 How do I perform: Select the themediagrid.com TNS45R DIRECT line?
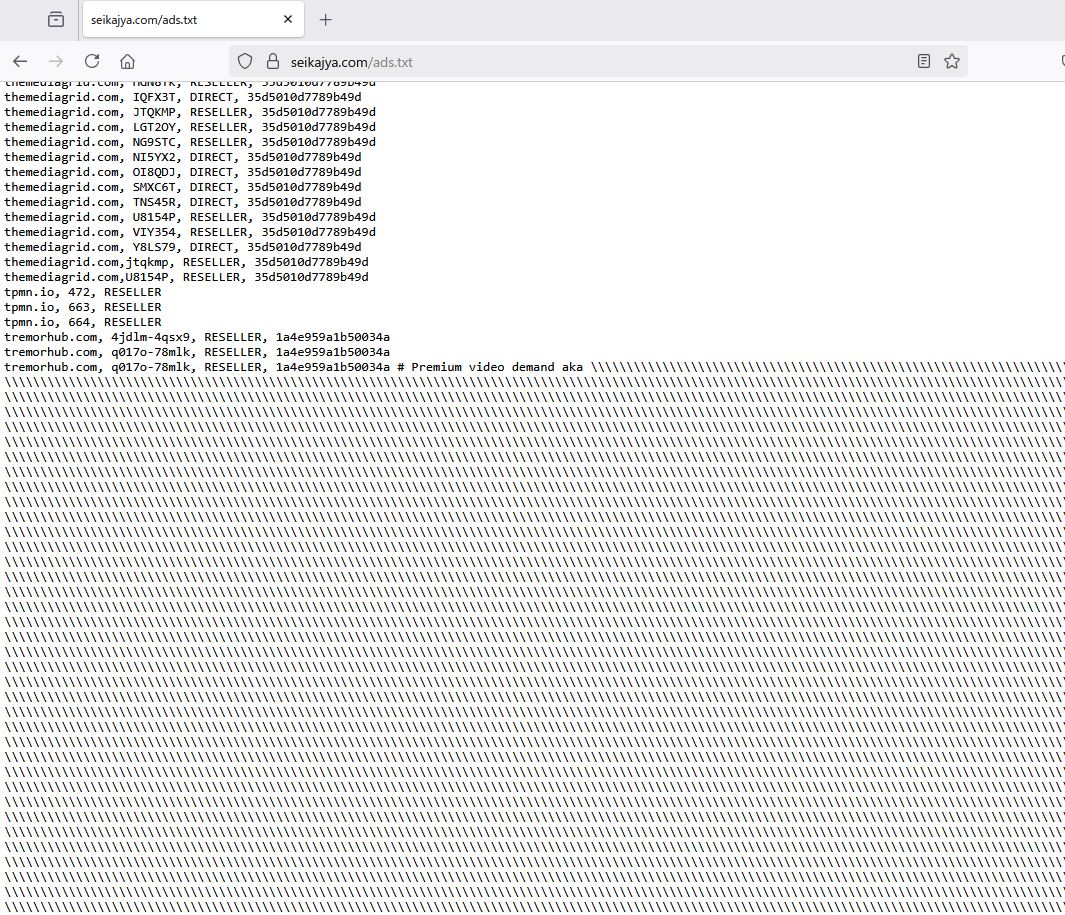(x=183, y=202)
